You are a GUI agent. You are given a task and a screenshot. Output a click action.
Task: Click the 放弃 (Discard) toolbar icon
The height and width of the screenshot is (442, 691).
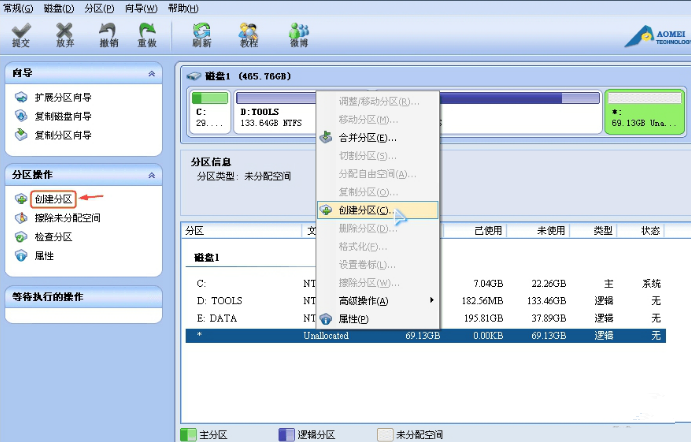[64, 35]
